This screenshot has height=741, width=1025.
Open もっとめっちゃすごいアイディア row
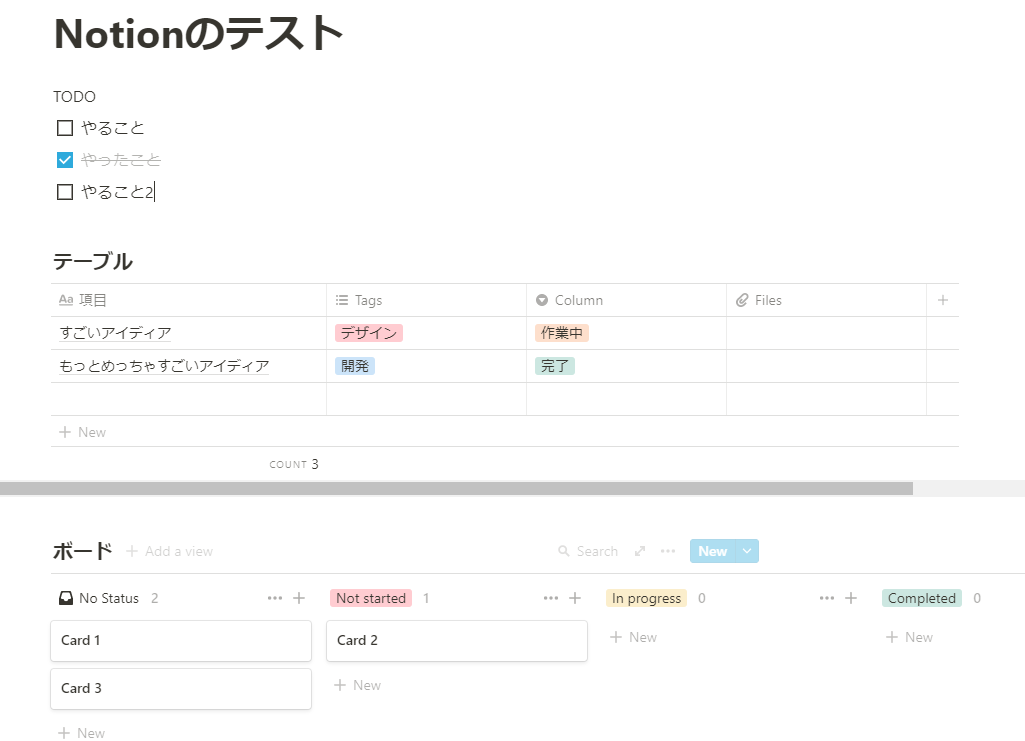click(164, 366)
